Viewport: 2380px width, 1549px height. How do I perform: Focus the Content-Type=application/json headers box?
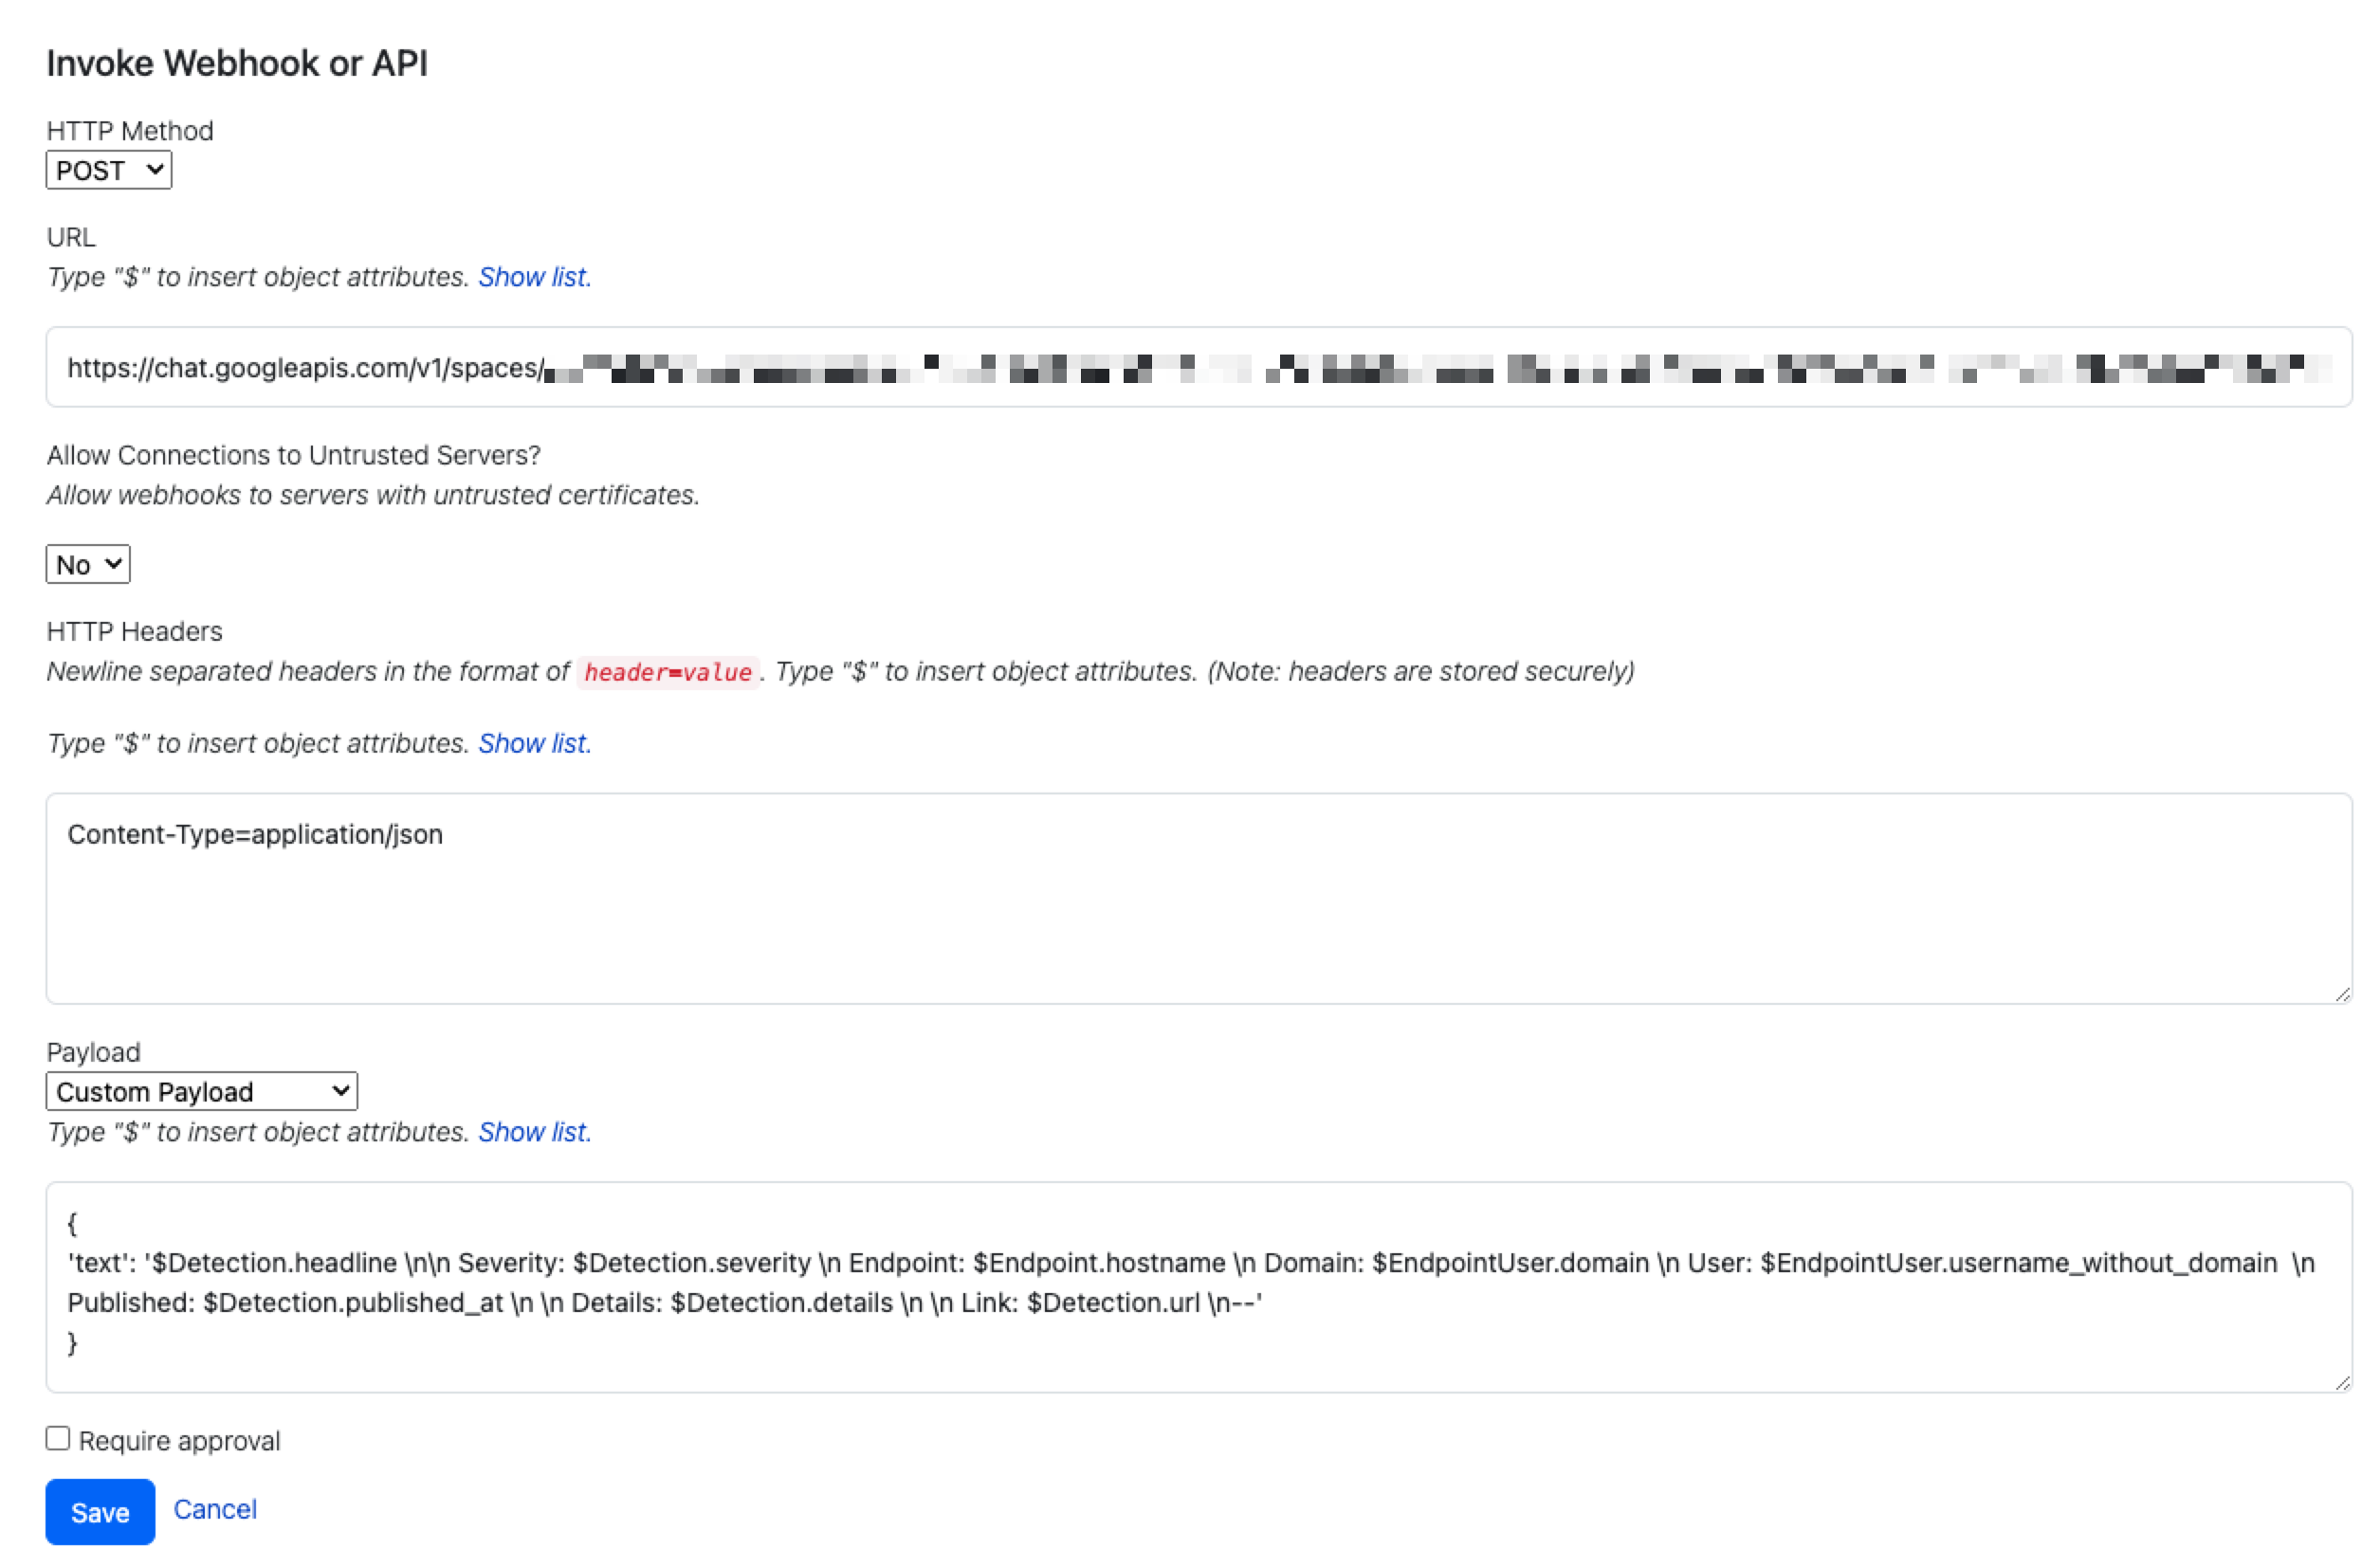(x=1198, y=898)
